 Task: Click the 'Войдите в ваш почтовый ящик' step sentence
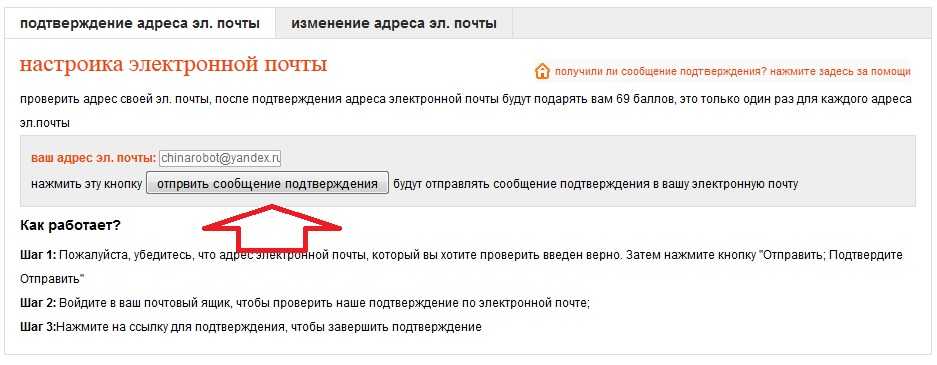(324, 303)
